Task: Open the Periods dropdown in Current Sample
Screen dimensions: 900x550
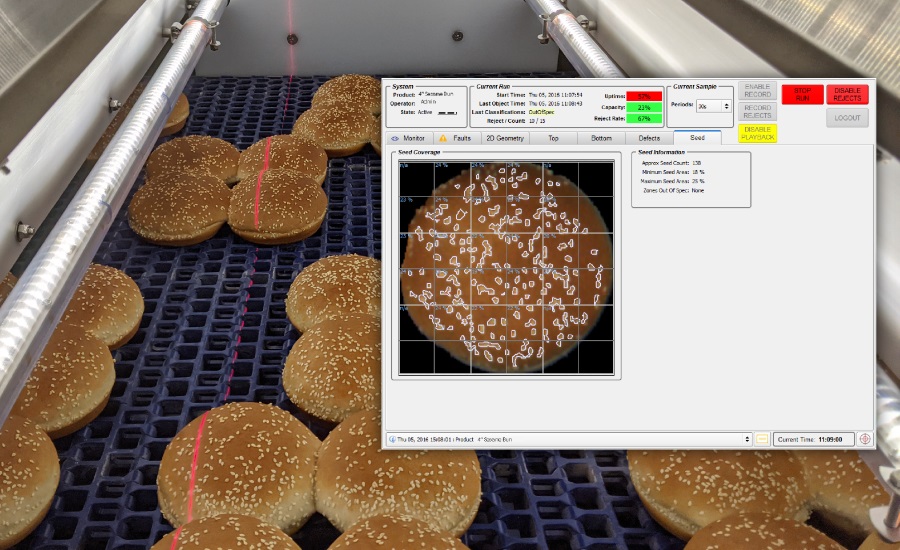Action: click(x=714, y=105)
